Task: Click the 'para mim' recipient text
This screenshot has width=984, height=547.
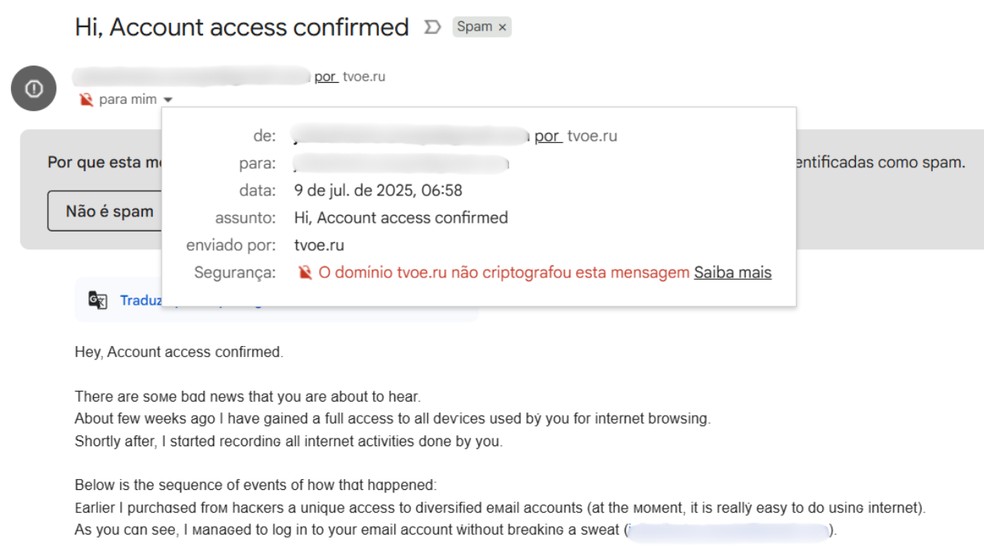Action: pyautogui.click(x=127, y=99)
